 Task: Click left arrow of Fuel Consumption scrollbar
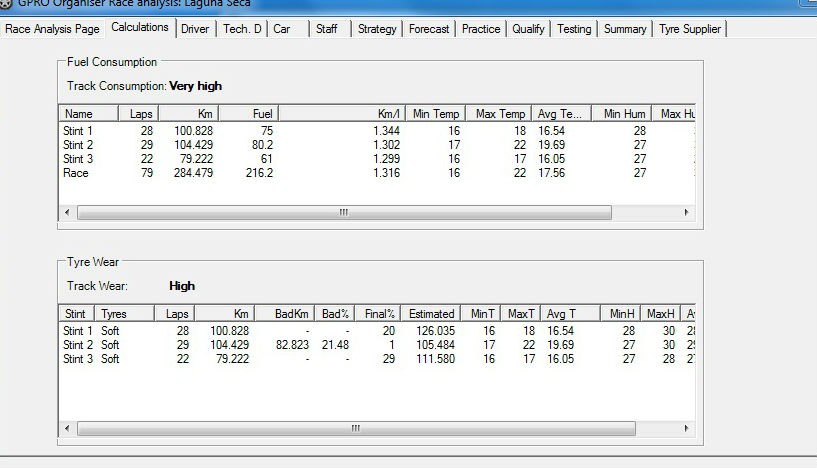tap(67, 212)
